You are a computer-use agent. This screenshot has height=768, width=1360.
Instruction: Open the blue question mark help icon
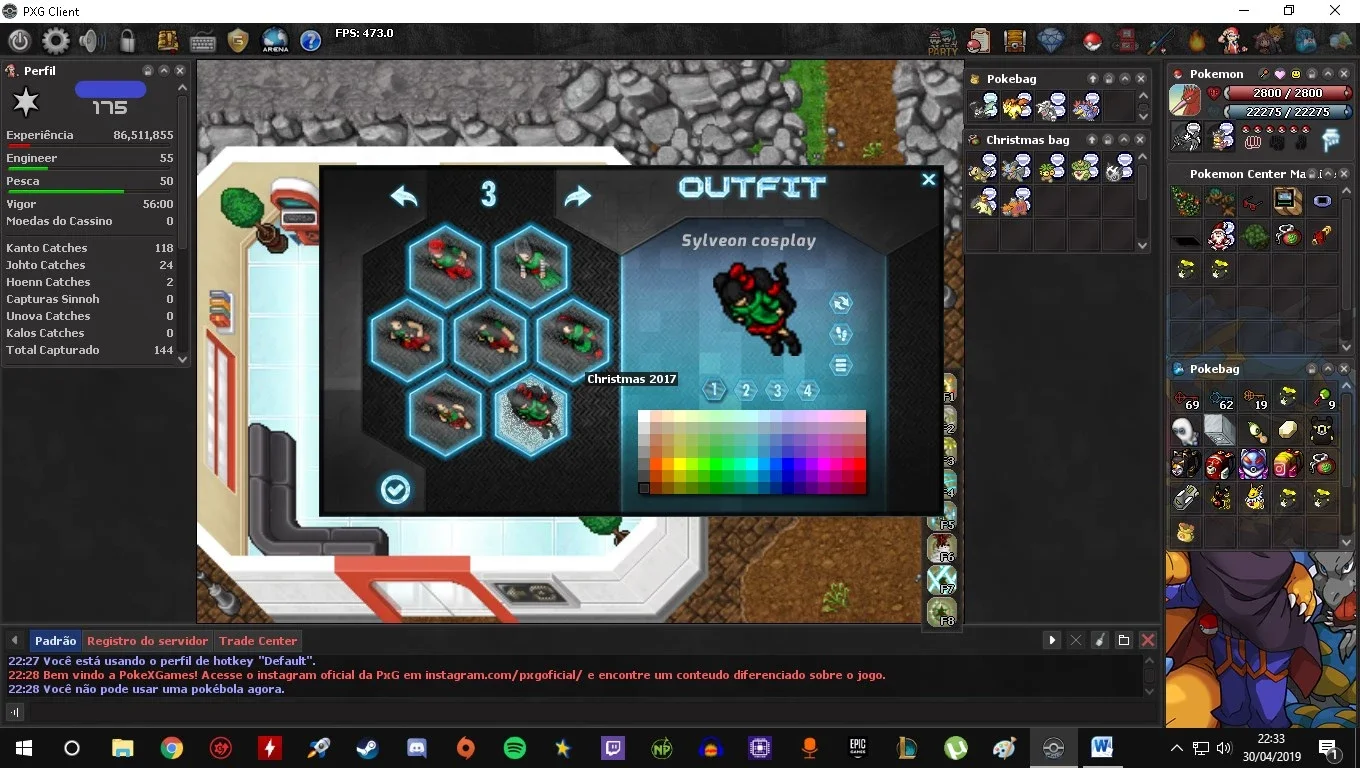click(x=311, y=41)
